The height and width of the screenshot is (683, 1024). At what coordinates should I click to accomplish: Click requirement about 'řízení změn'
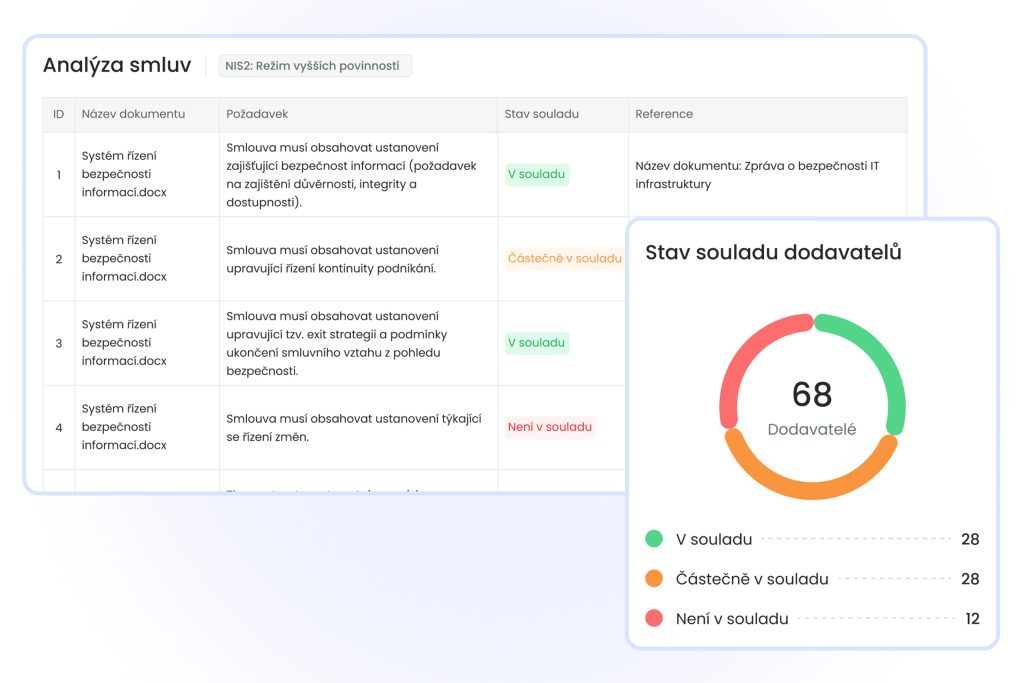[x=353, y=428]
